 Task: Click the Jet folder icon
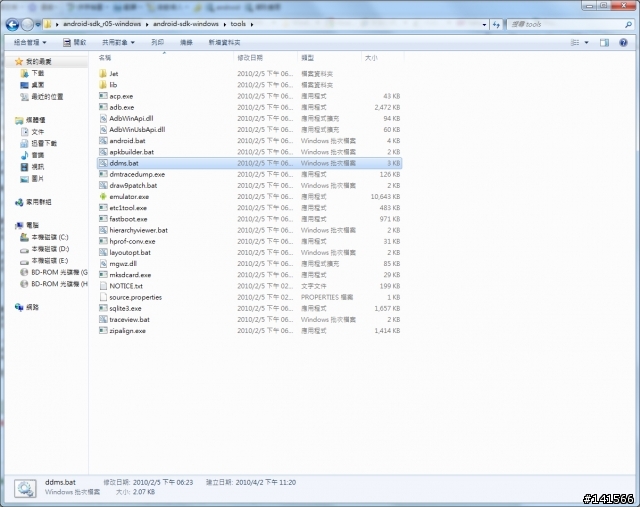(x=103, y=73)
